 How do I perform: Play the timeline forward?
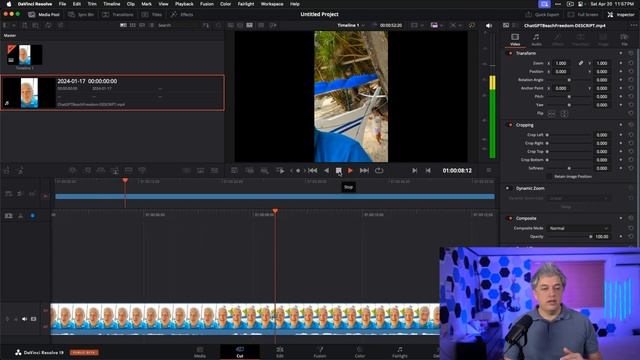(x=350, y=171)
